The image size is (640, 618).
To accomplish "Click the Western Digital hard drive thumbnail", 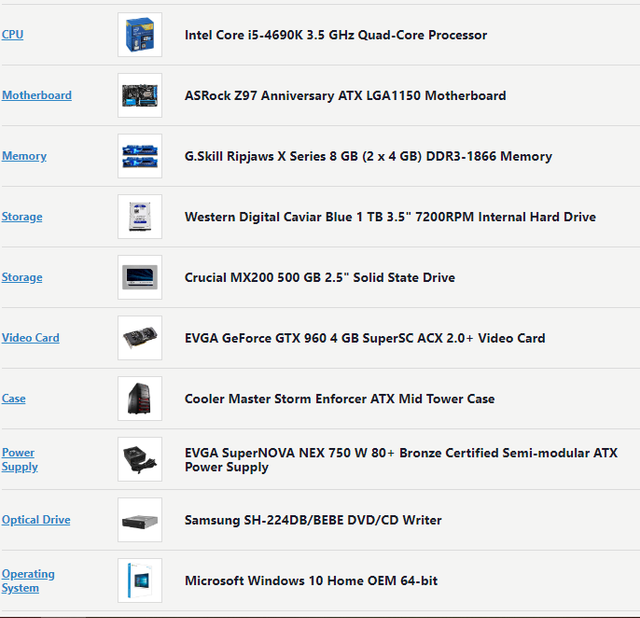I will click(140, 216).
